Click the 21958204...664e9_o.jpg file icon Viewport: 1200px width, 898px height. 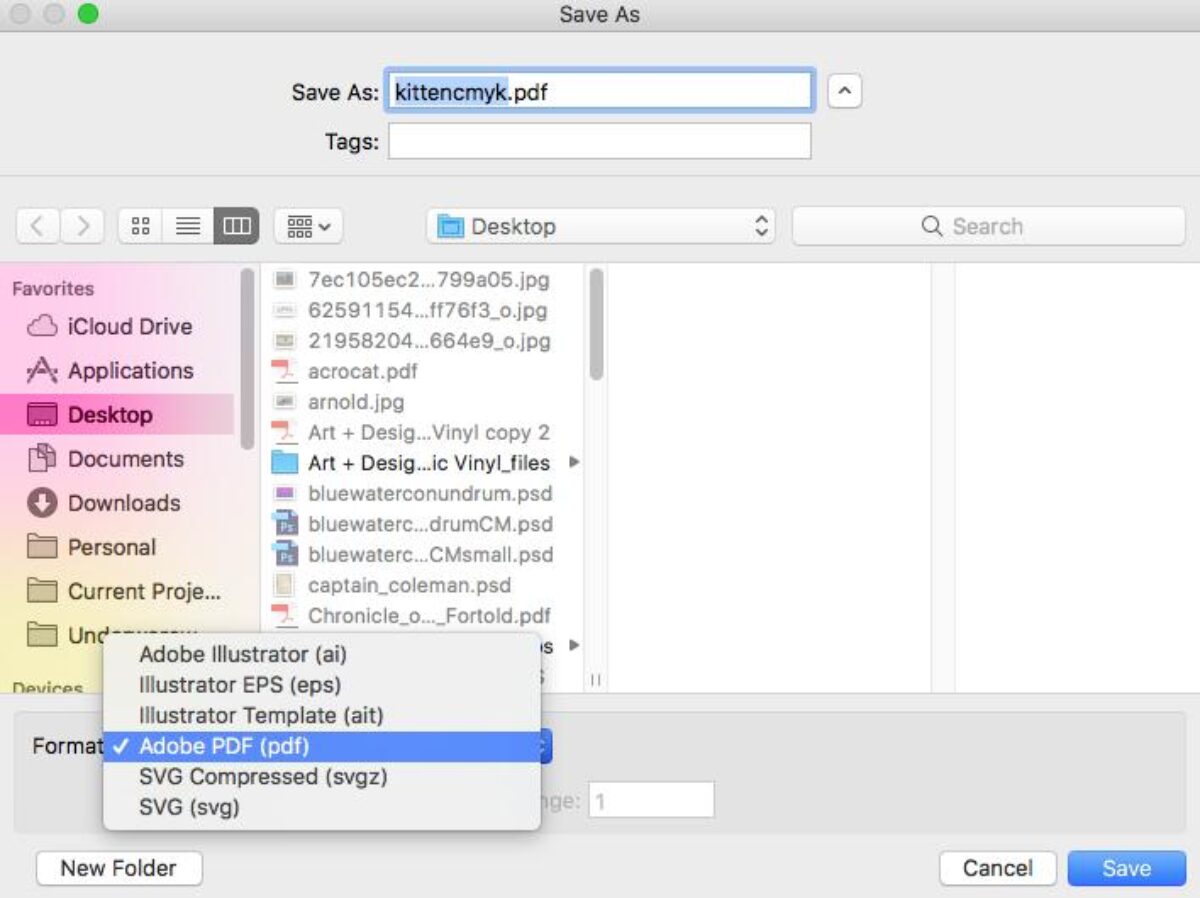285,341
